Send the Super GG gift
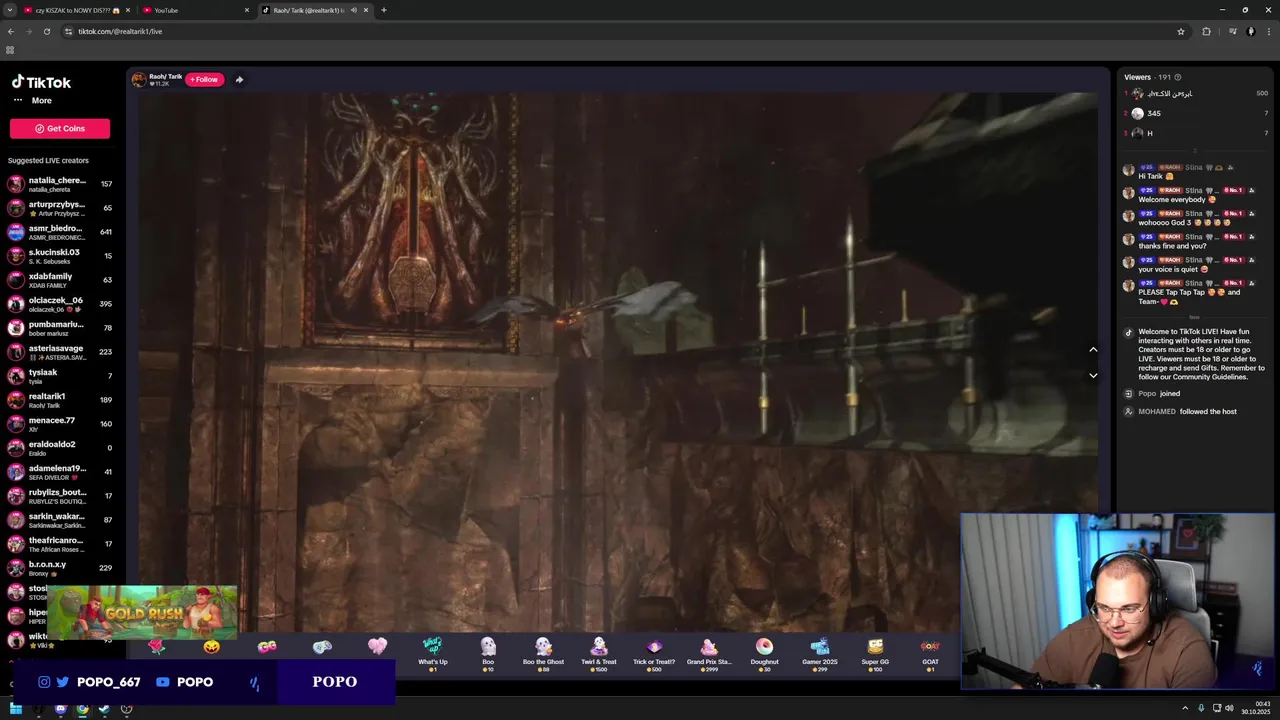The height and width of the screenshot is (720, 1280). (875, 654)
